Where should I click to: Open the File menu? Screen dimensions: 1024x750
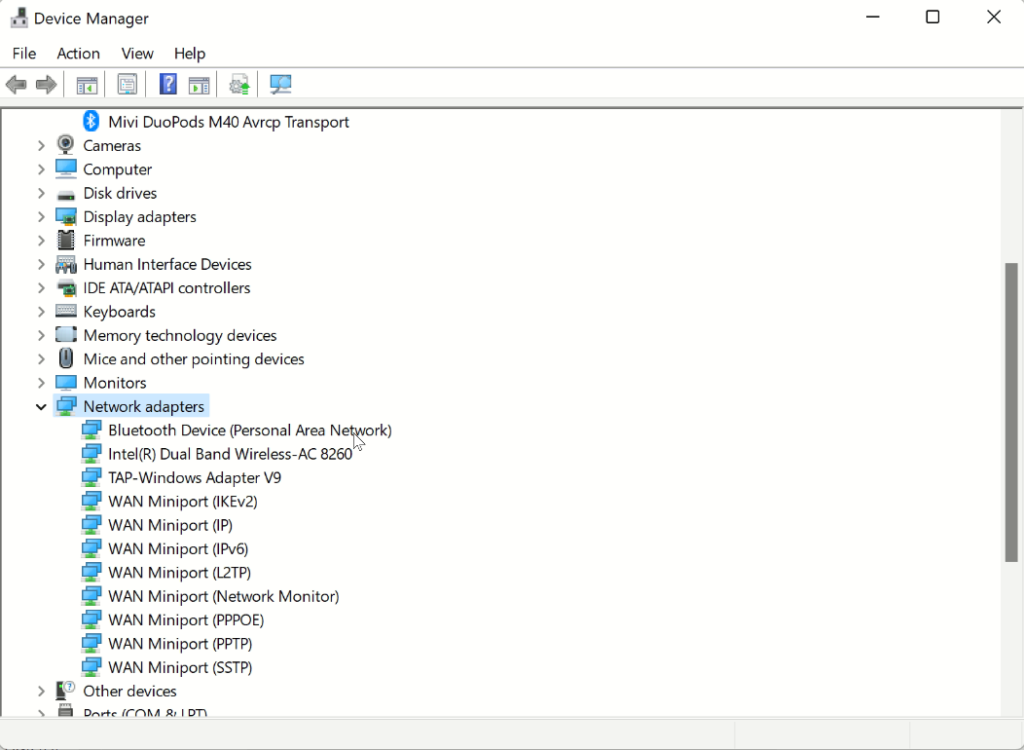point(24,54)
